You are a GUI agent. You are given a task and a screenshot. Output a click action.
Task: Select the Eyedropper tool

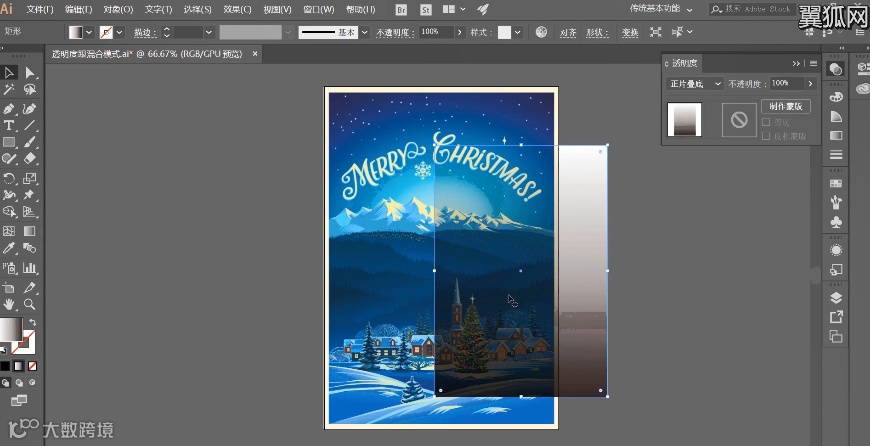pyautogui.click(x=9, y=248)
